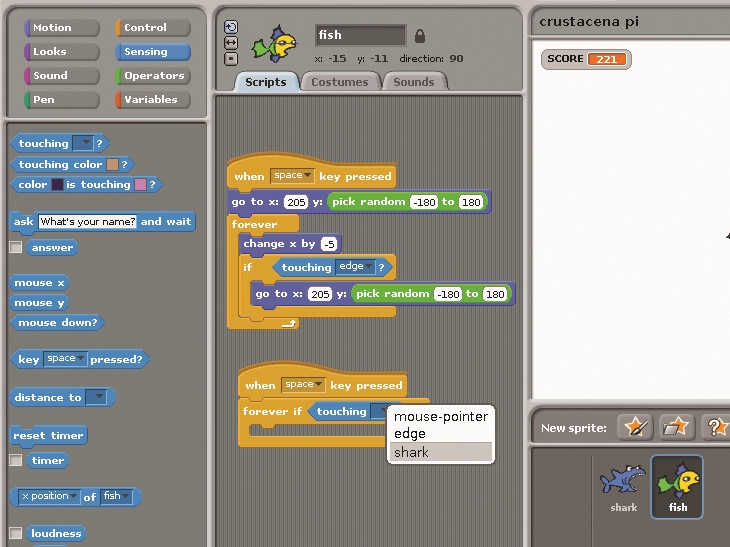This screenshot has width=730, height=547.
Task: Open the Sensing block category
Action: [153, 52]
